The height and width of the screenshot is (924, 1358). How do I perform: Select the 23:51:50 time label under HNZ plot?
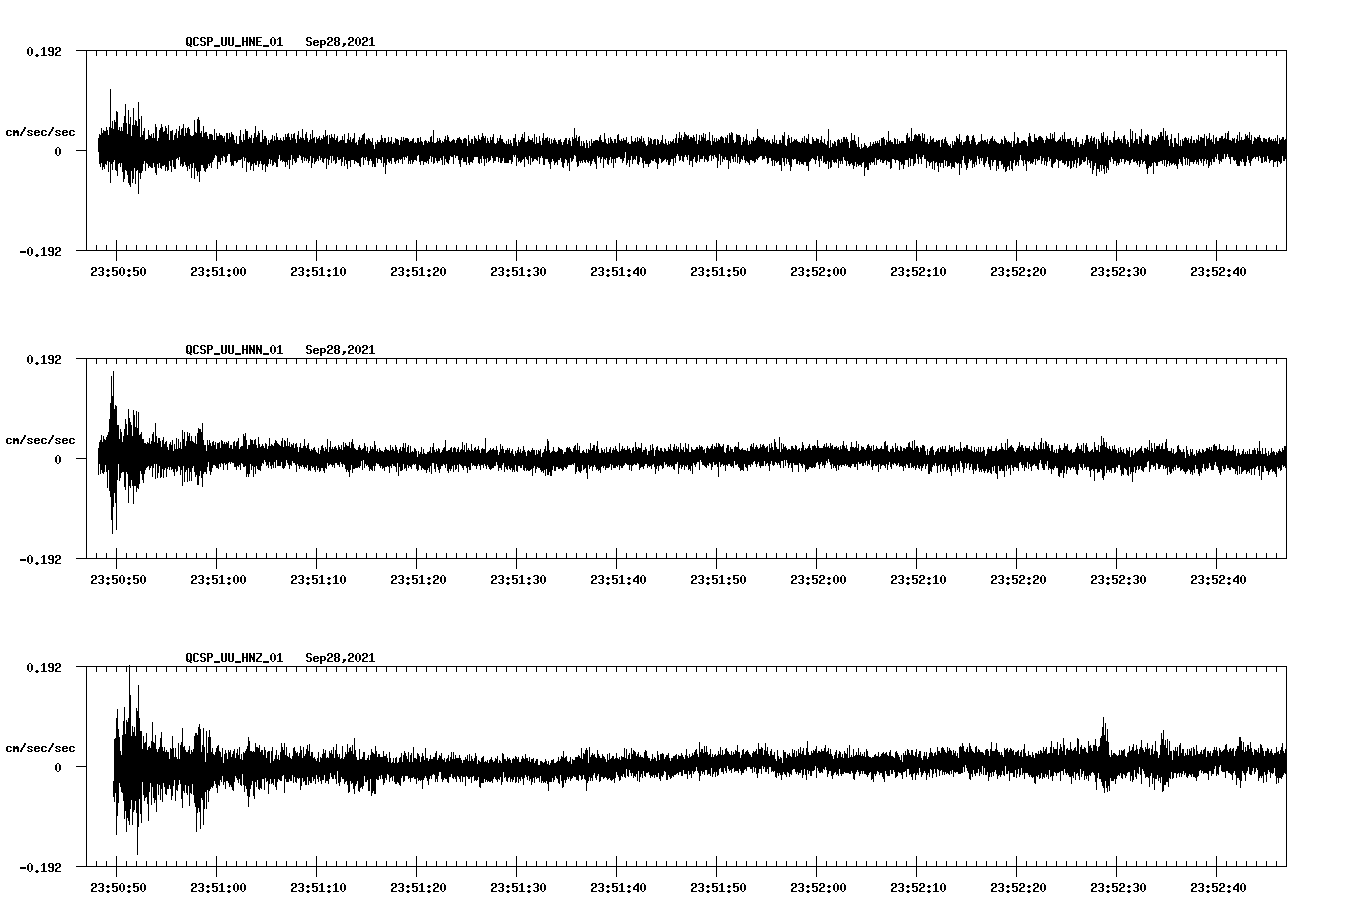pos(718,888)
